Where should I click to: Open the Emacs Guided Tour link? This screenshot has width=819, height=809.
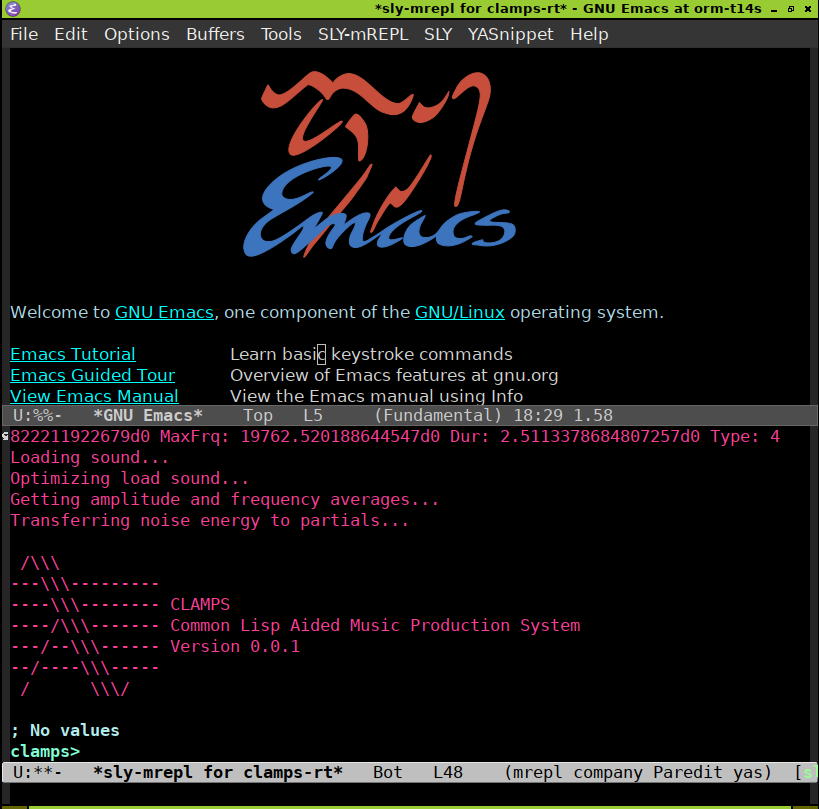[92, 375]
